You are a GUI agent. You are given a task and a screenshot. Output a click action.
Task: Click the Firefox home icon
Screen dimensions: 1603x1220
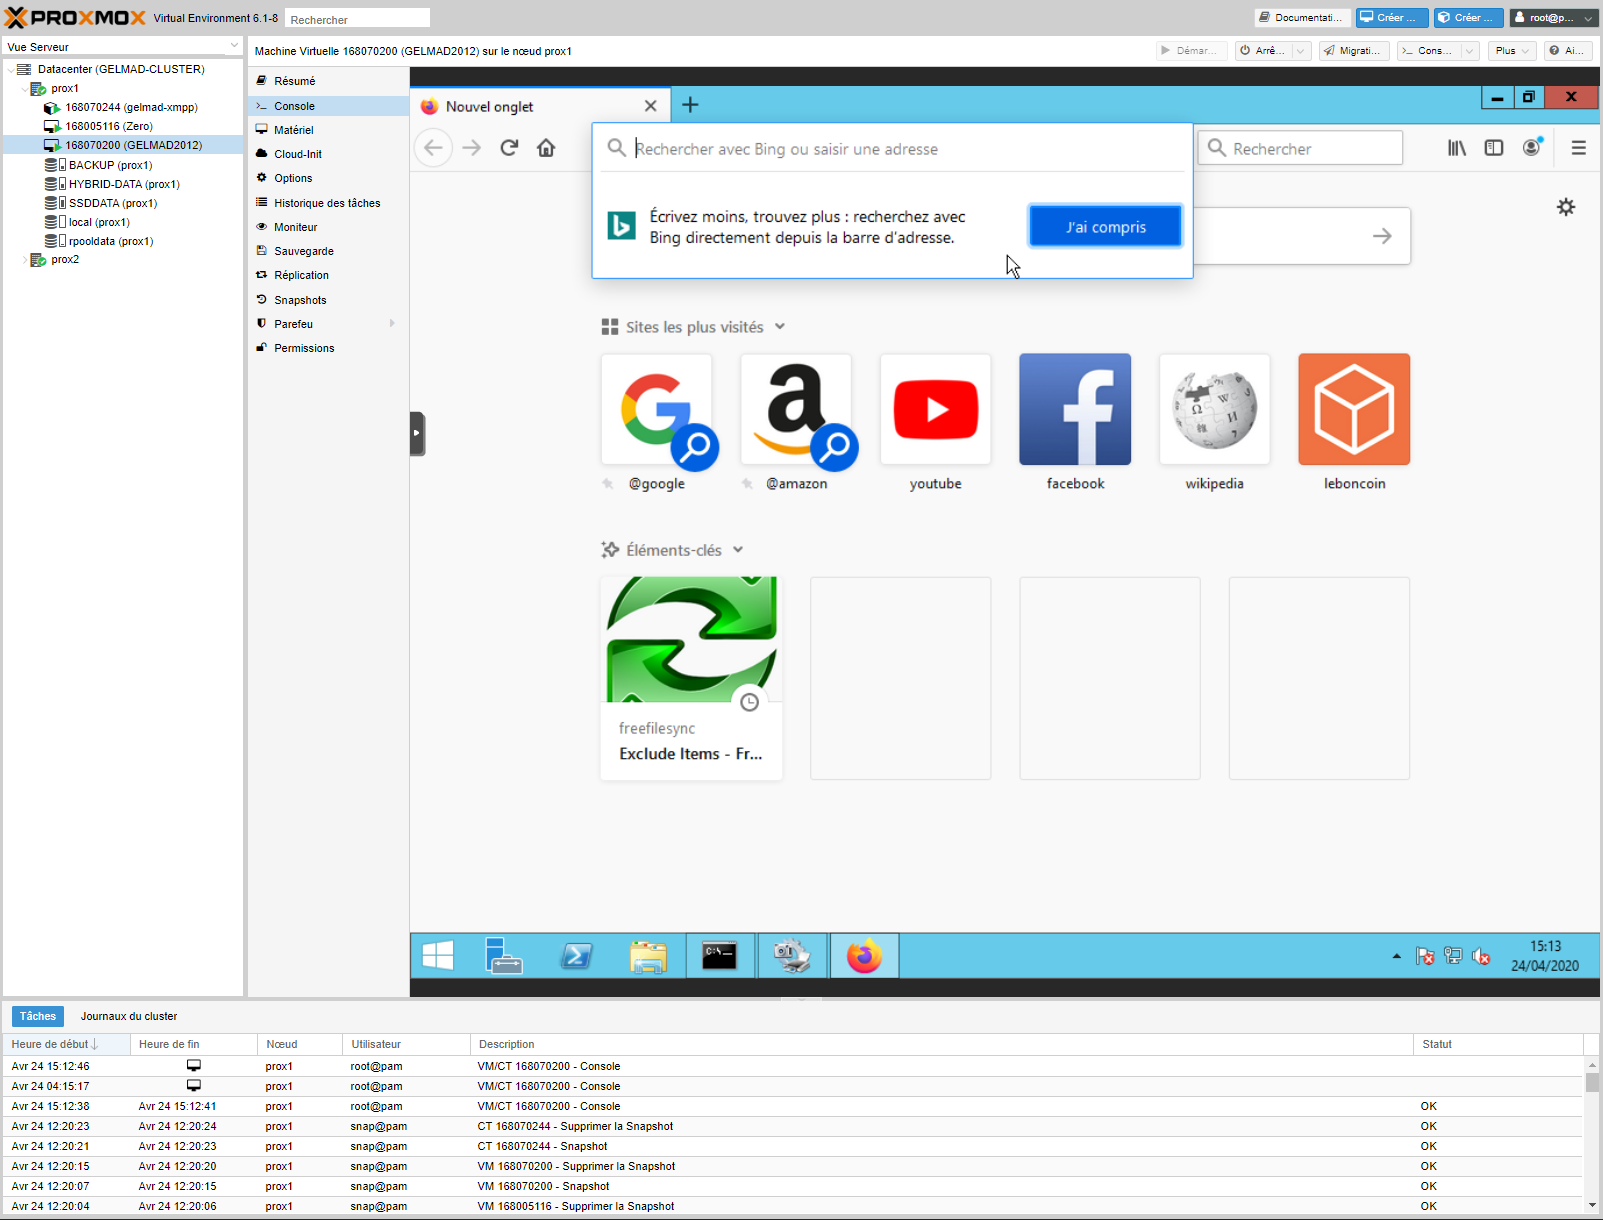point(546,148)
